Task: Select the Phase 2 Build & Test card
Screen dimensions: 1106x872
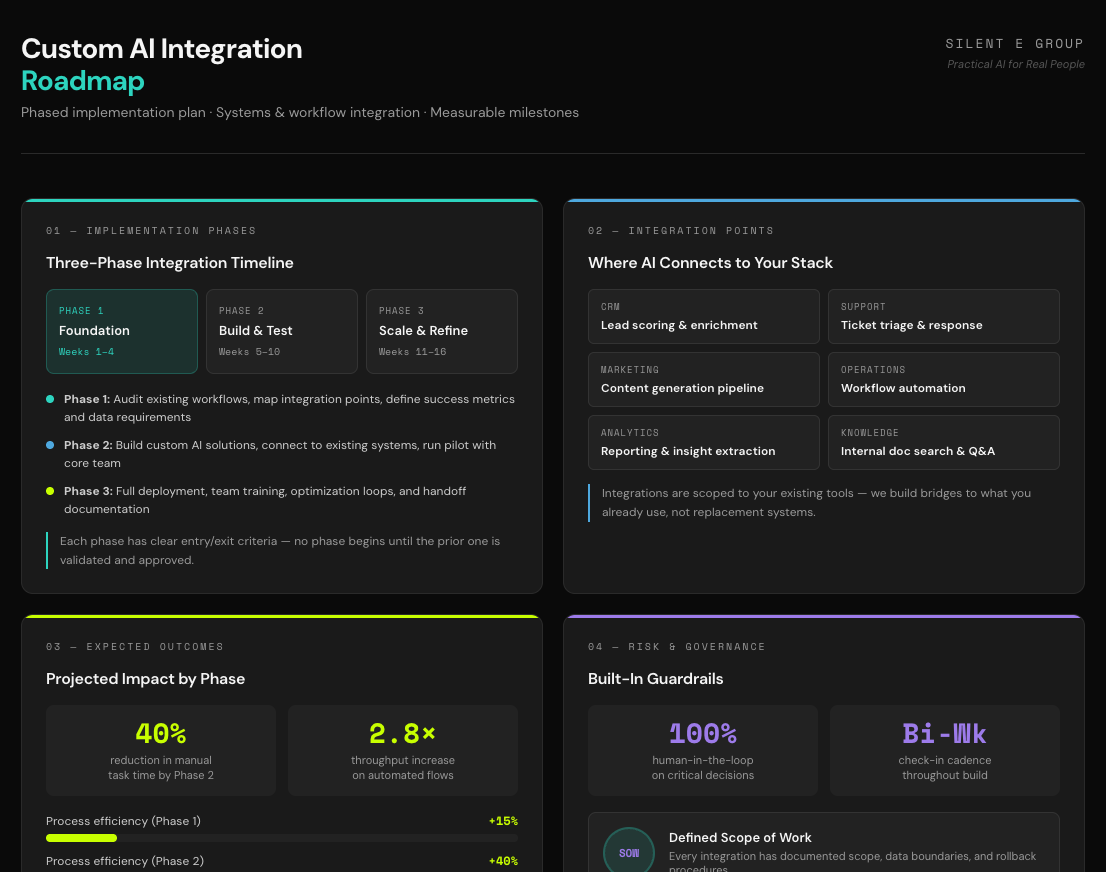Action: 281,331
